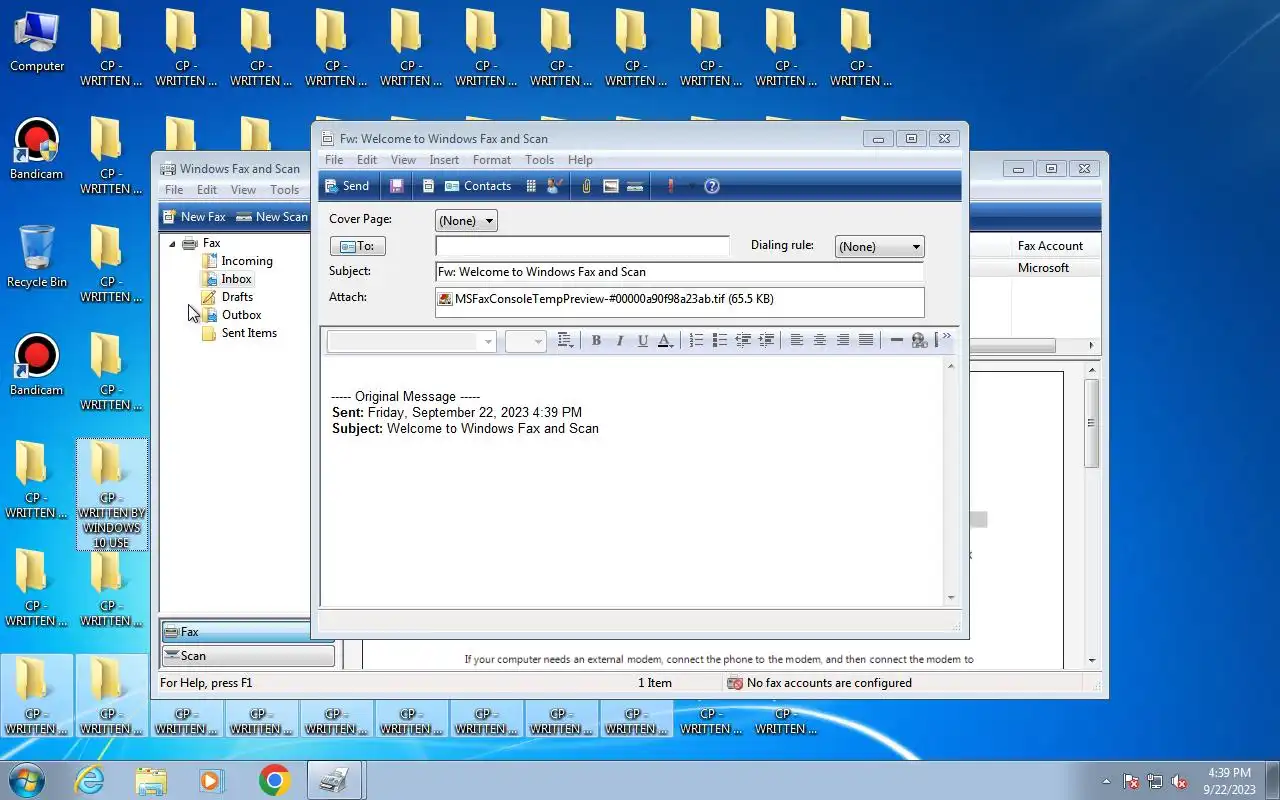This screenshot has height=800, width=1280.
Task: Click the Insert Picture toolbar icon
Action: coord(611,186)
